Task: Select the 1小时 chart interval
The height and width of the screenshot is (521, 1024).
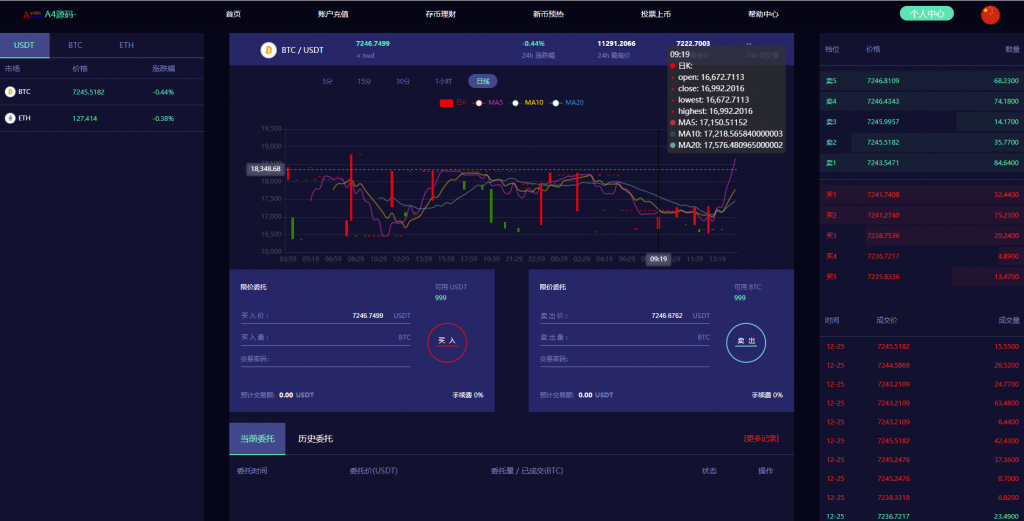Action: point(443,81)
